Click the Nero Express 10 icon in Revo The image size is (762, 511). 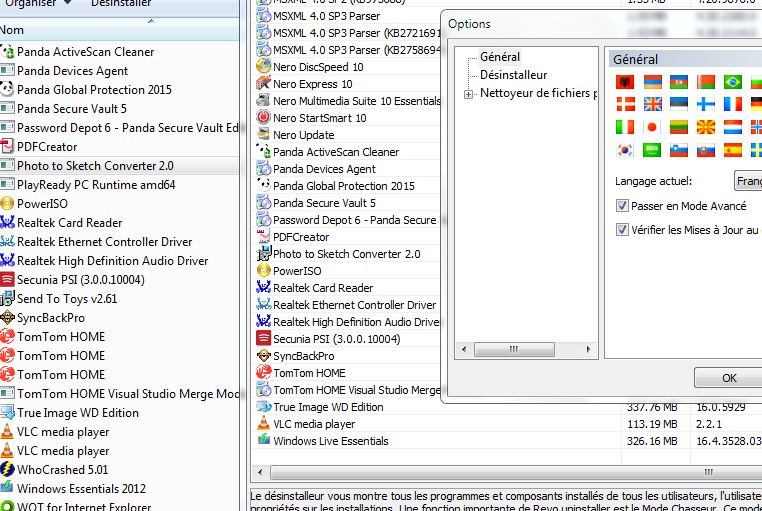click(263, 84)
